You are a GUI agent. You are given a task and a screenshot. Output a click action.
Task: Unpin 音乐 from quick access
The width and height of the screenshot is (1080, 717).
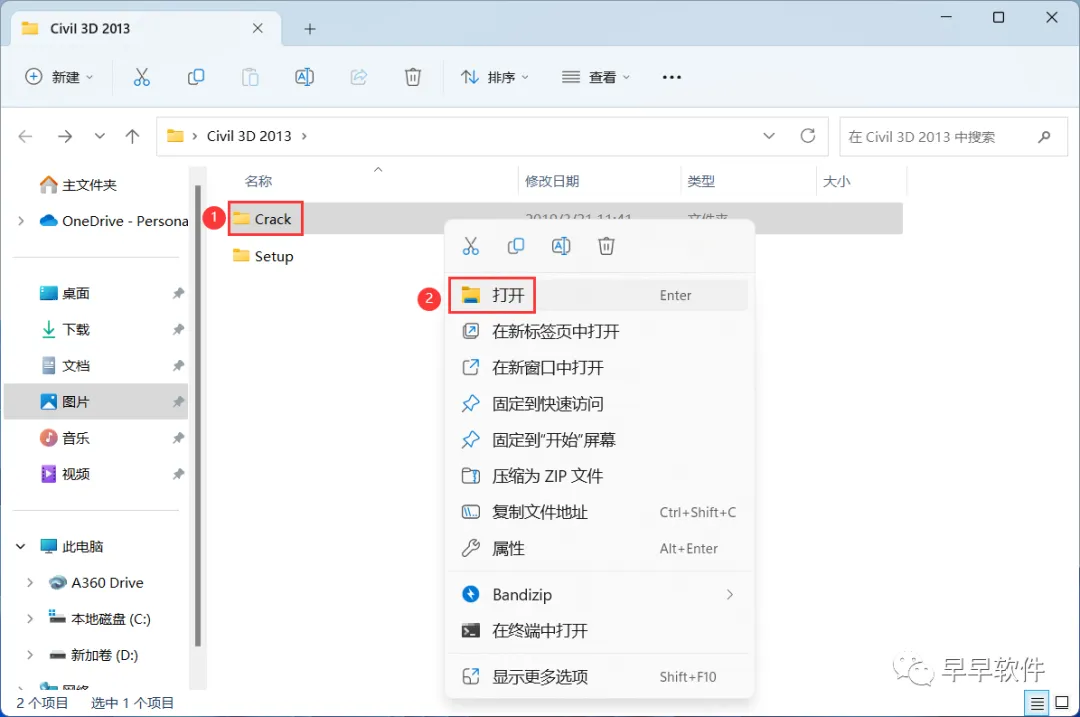178,438
